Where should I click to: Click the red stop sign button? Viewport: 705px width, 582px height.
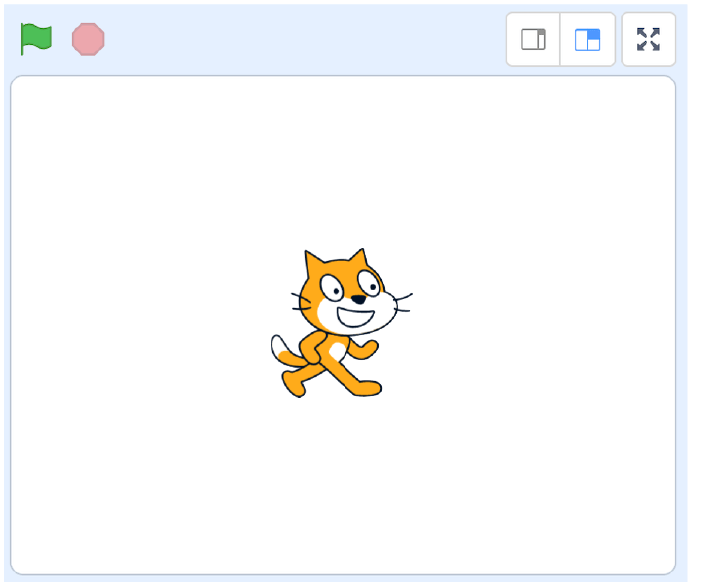click(x=88, y=39)
